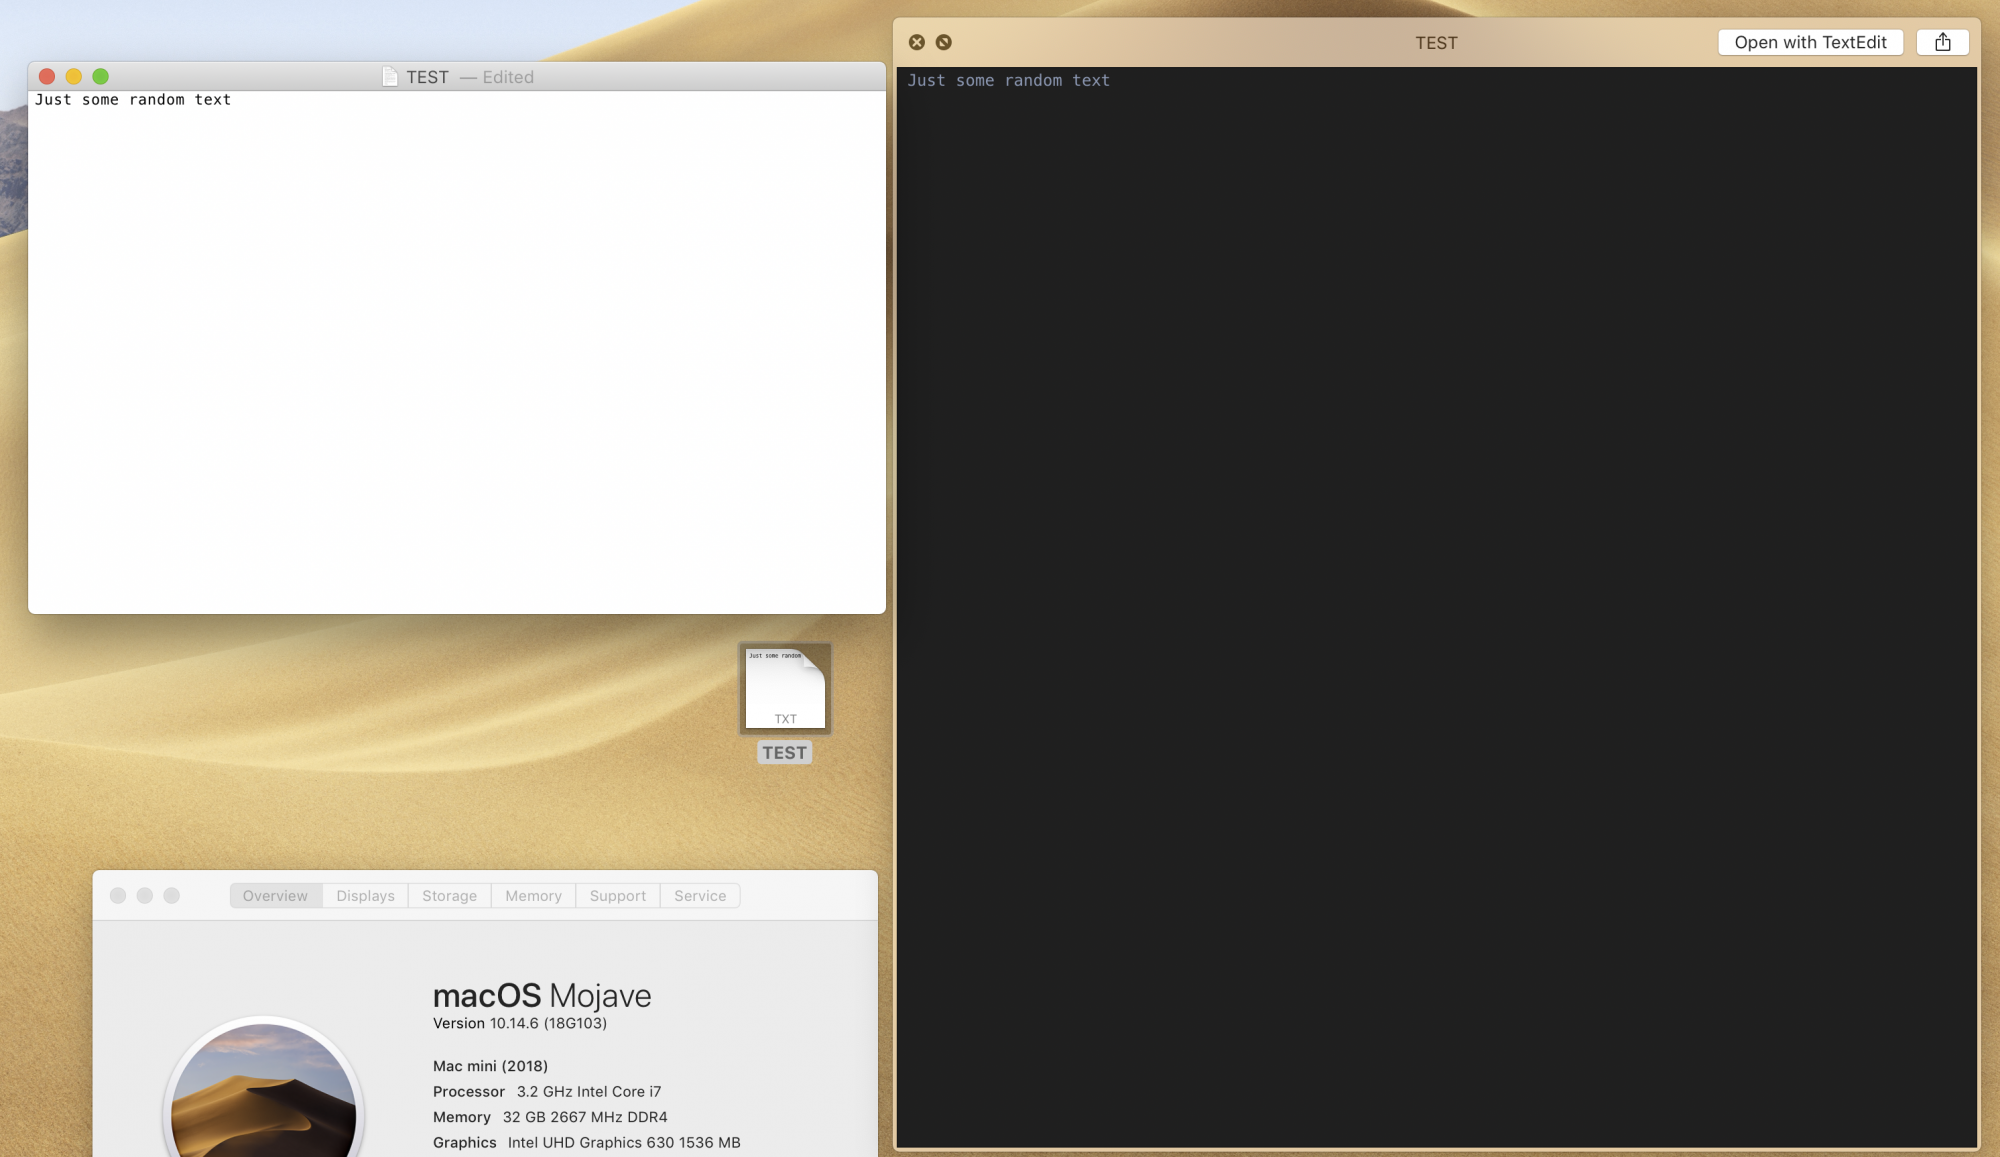Open the Storage tab
The image size is (2000, 1157).
(449, 896)
